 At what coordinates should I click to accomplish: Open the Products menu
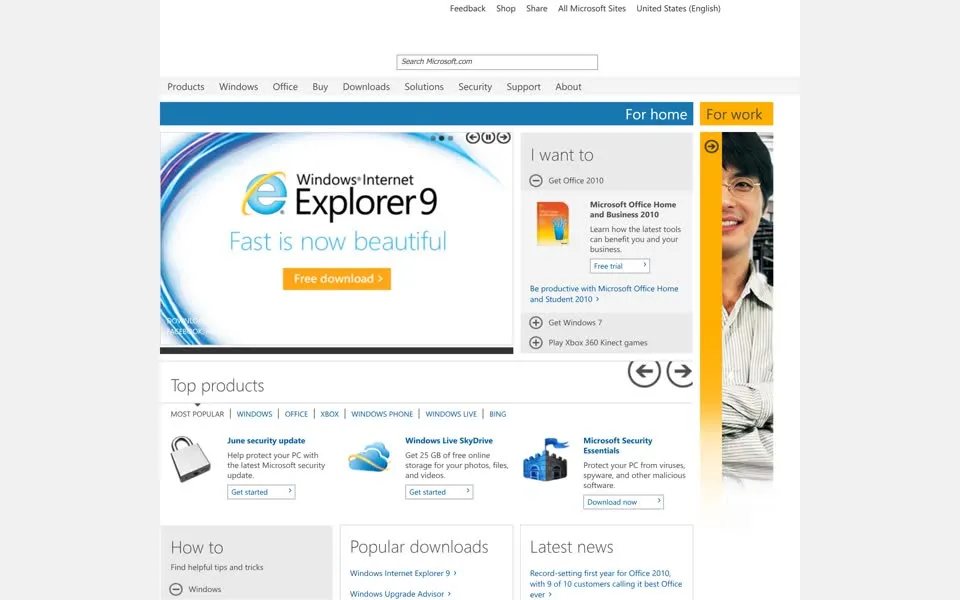pos(186,87)
